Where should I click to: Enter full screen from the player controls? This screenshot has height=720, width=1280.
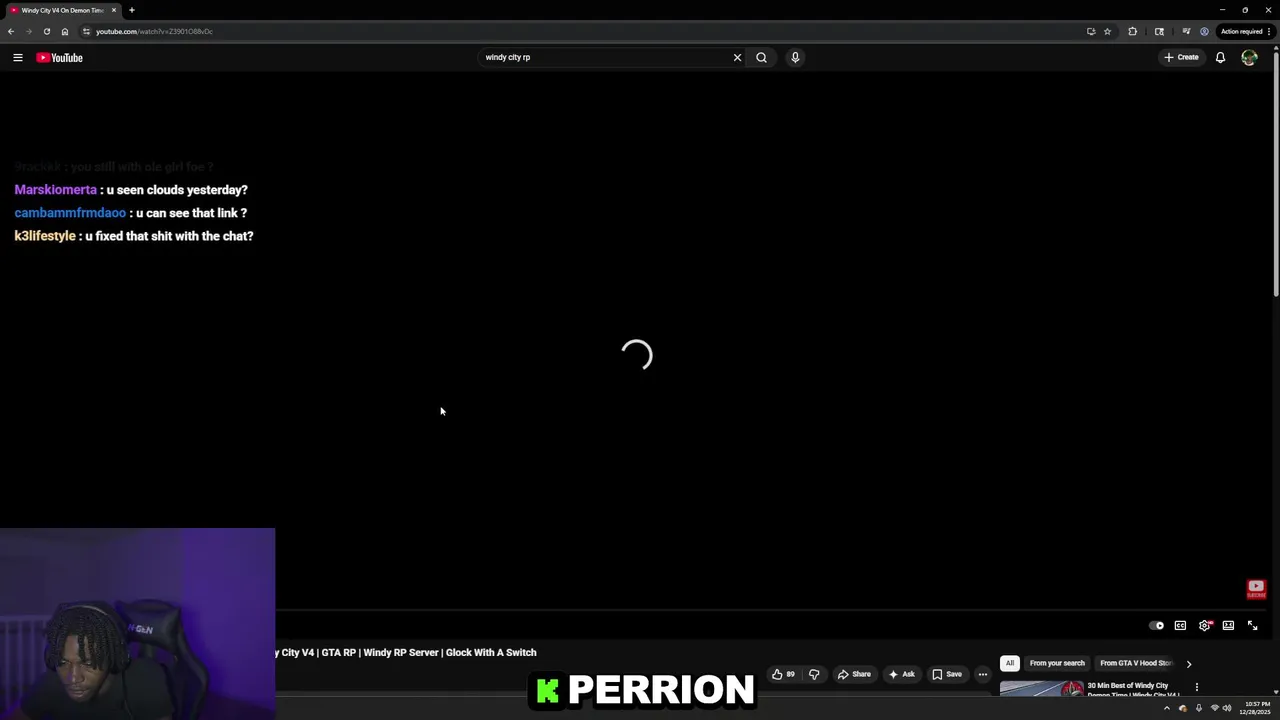click(x=1252, y=625)
